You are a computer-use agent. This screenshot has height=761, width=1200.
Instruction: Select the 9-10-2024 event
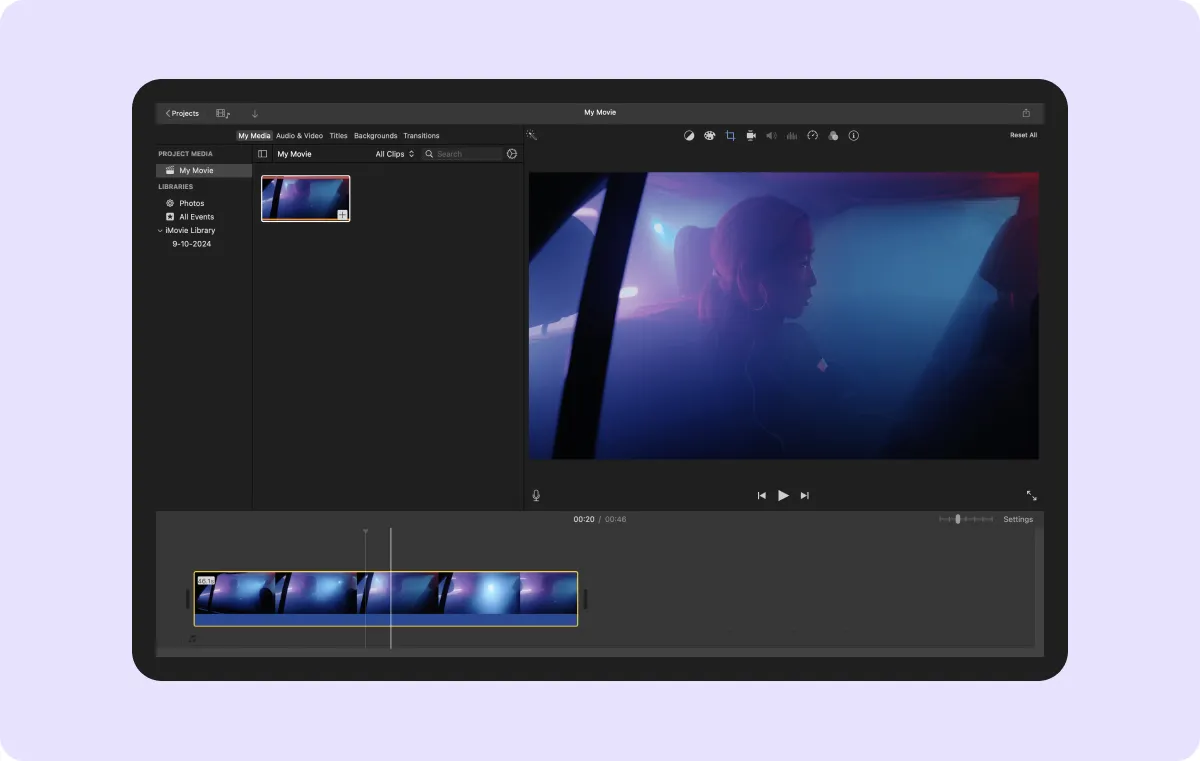pyautogui.click(x=192, y=244)
